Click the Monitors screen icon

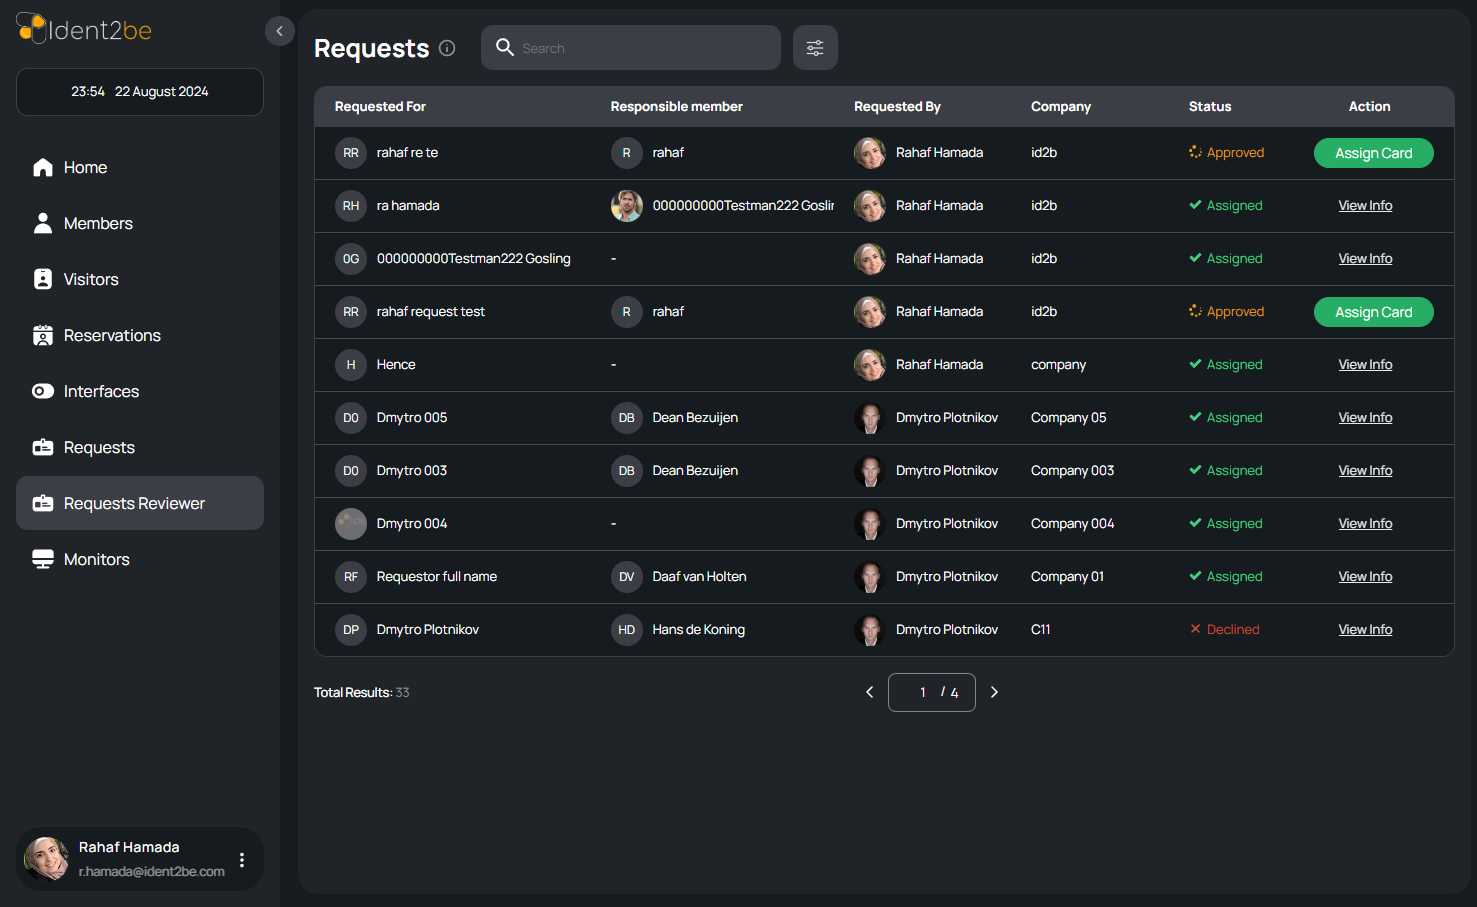[x=43, y=559]
